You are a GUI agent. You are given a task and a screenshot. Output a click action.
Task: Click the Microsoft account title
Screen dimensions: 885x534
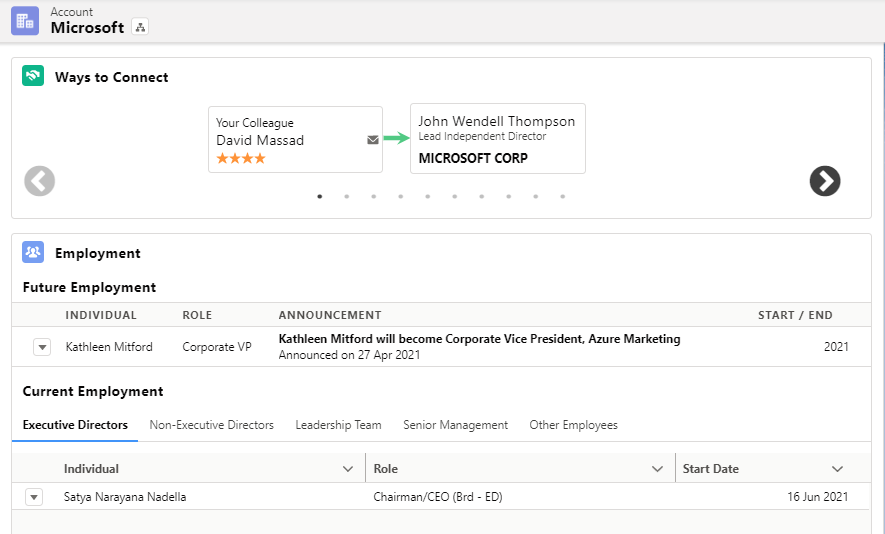pos(87,27)
